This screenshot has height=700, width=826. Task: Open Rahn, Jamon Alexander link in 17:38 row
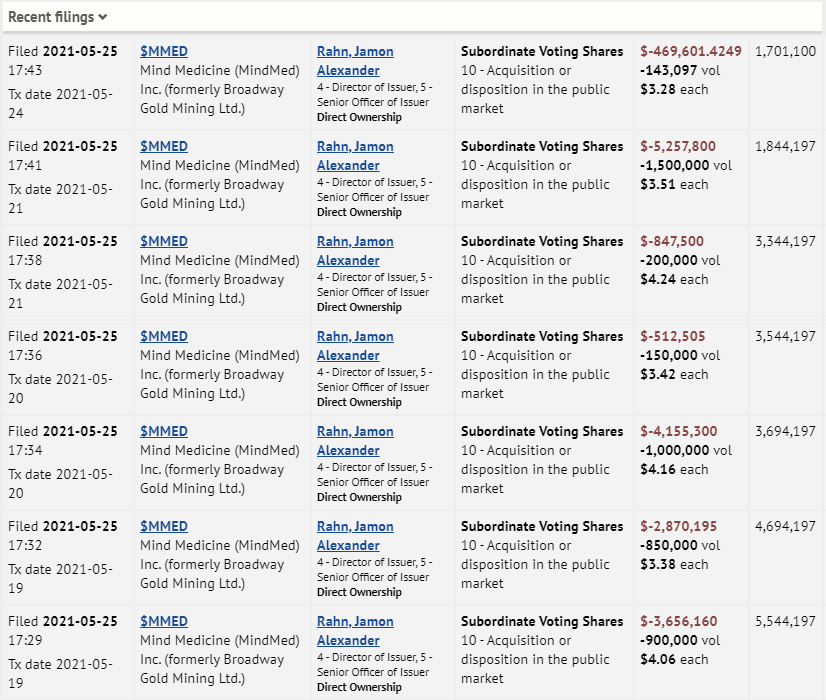coord(355,251)
